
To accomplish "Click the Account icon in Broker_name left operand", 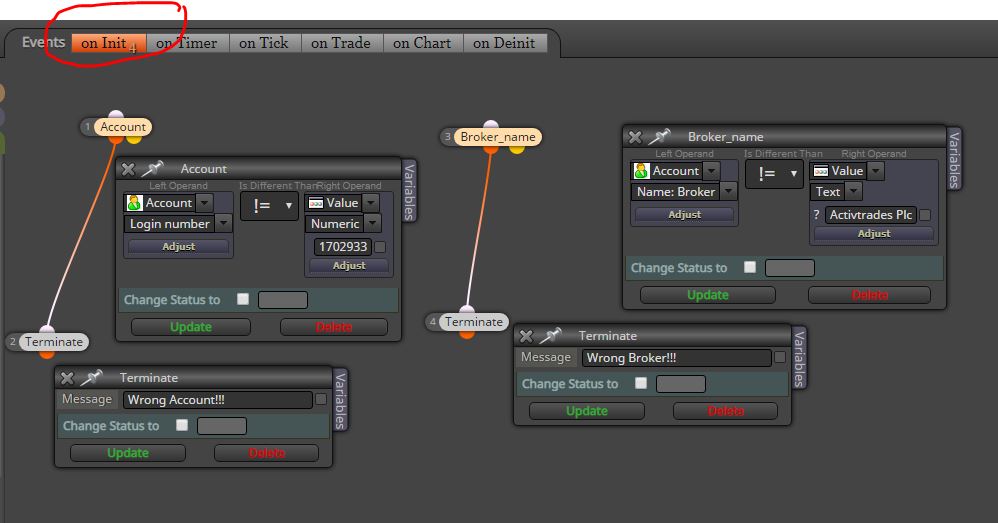I will pyautogui.click(x=642, y=171).
